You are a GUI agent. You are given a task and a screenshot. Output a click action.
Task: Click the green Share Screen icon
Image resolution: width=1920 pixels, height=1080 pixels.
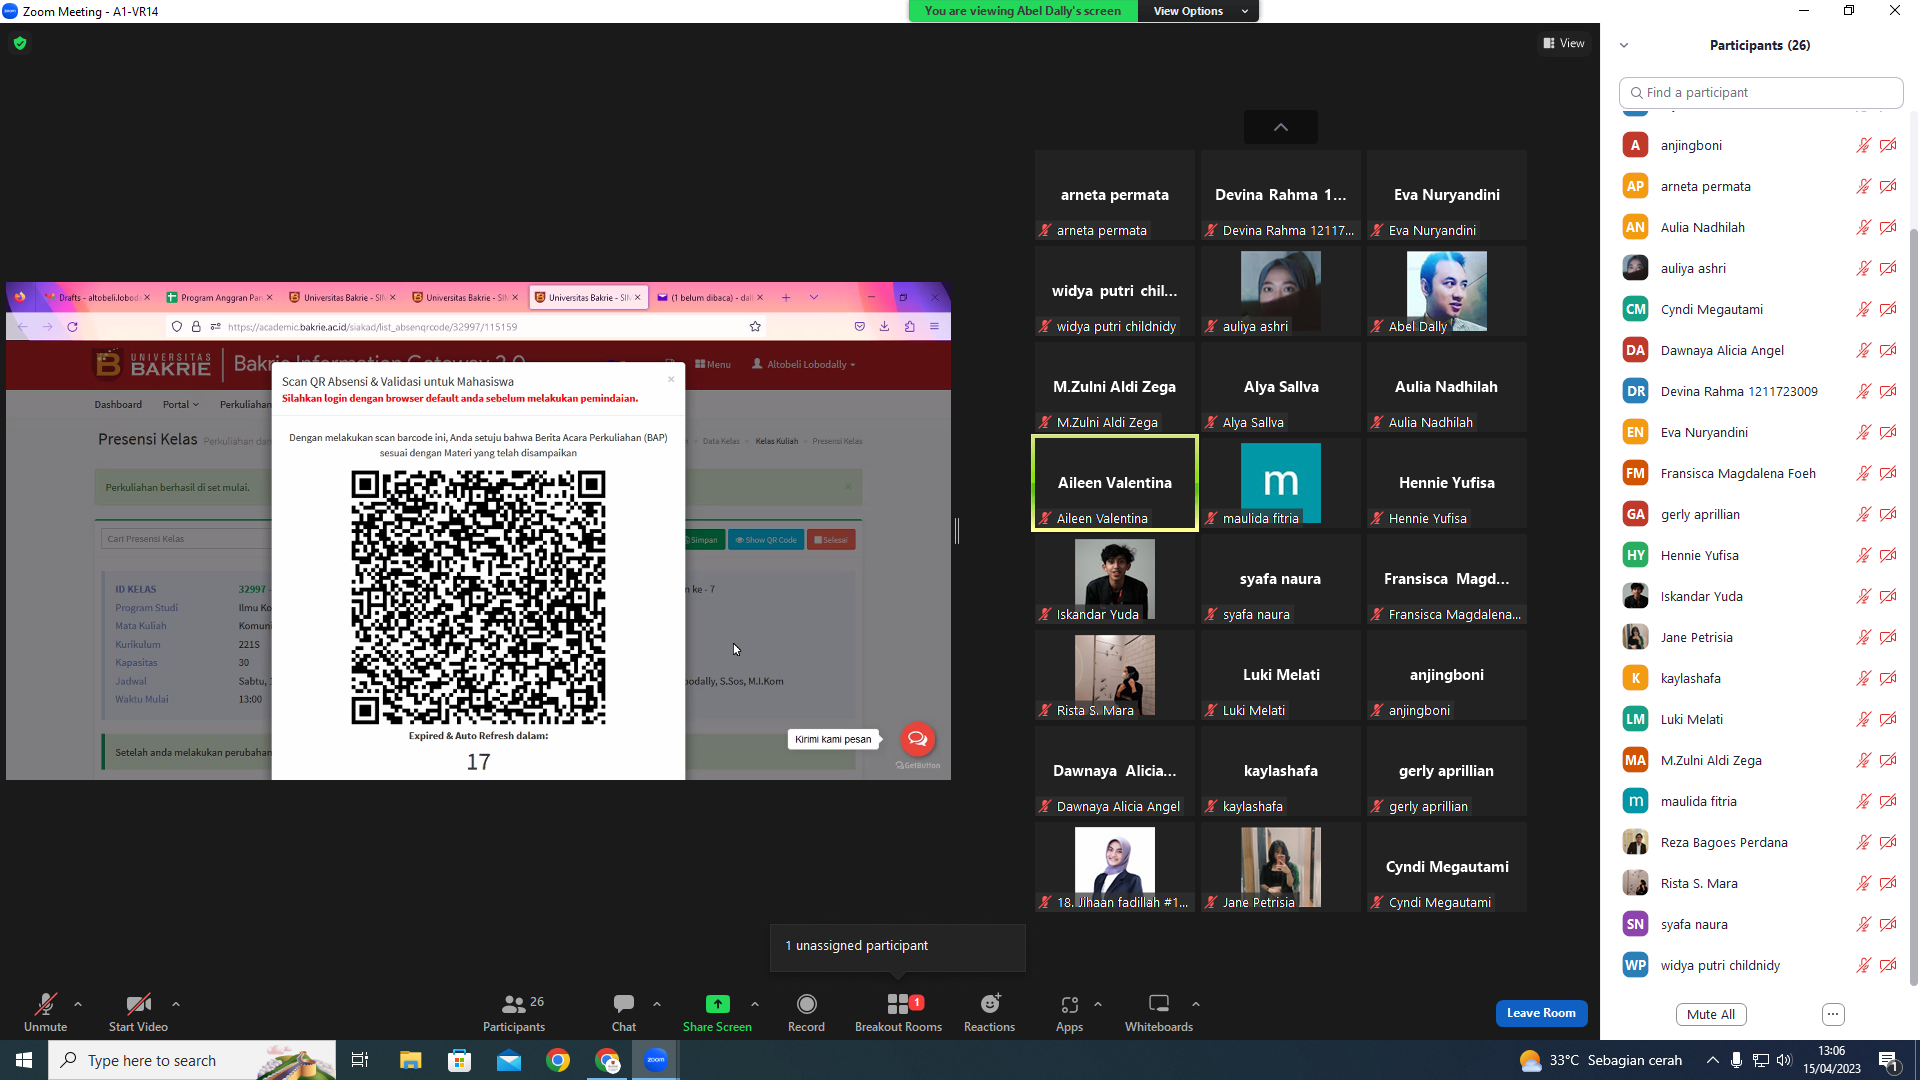click(717, 1004)
